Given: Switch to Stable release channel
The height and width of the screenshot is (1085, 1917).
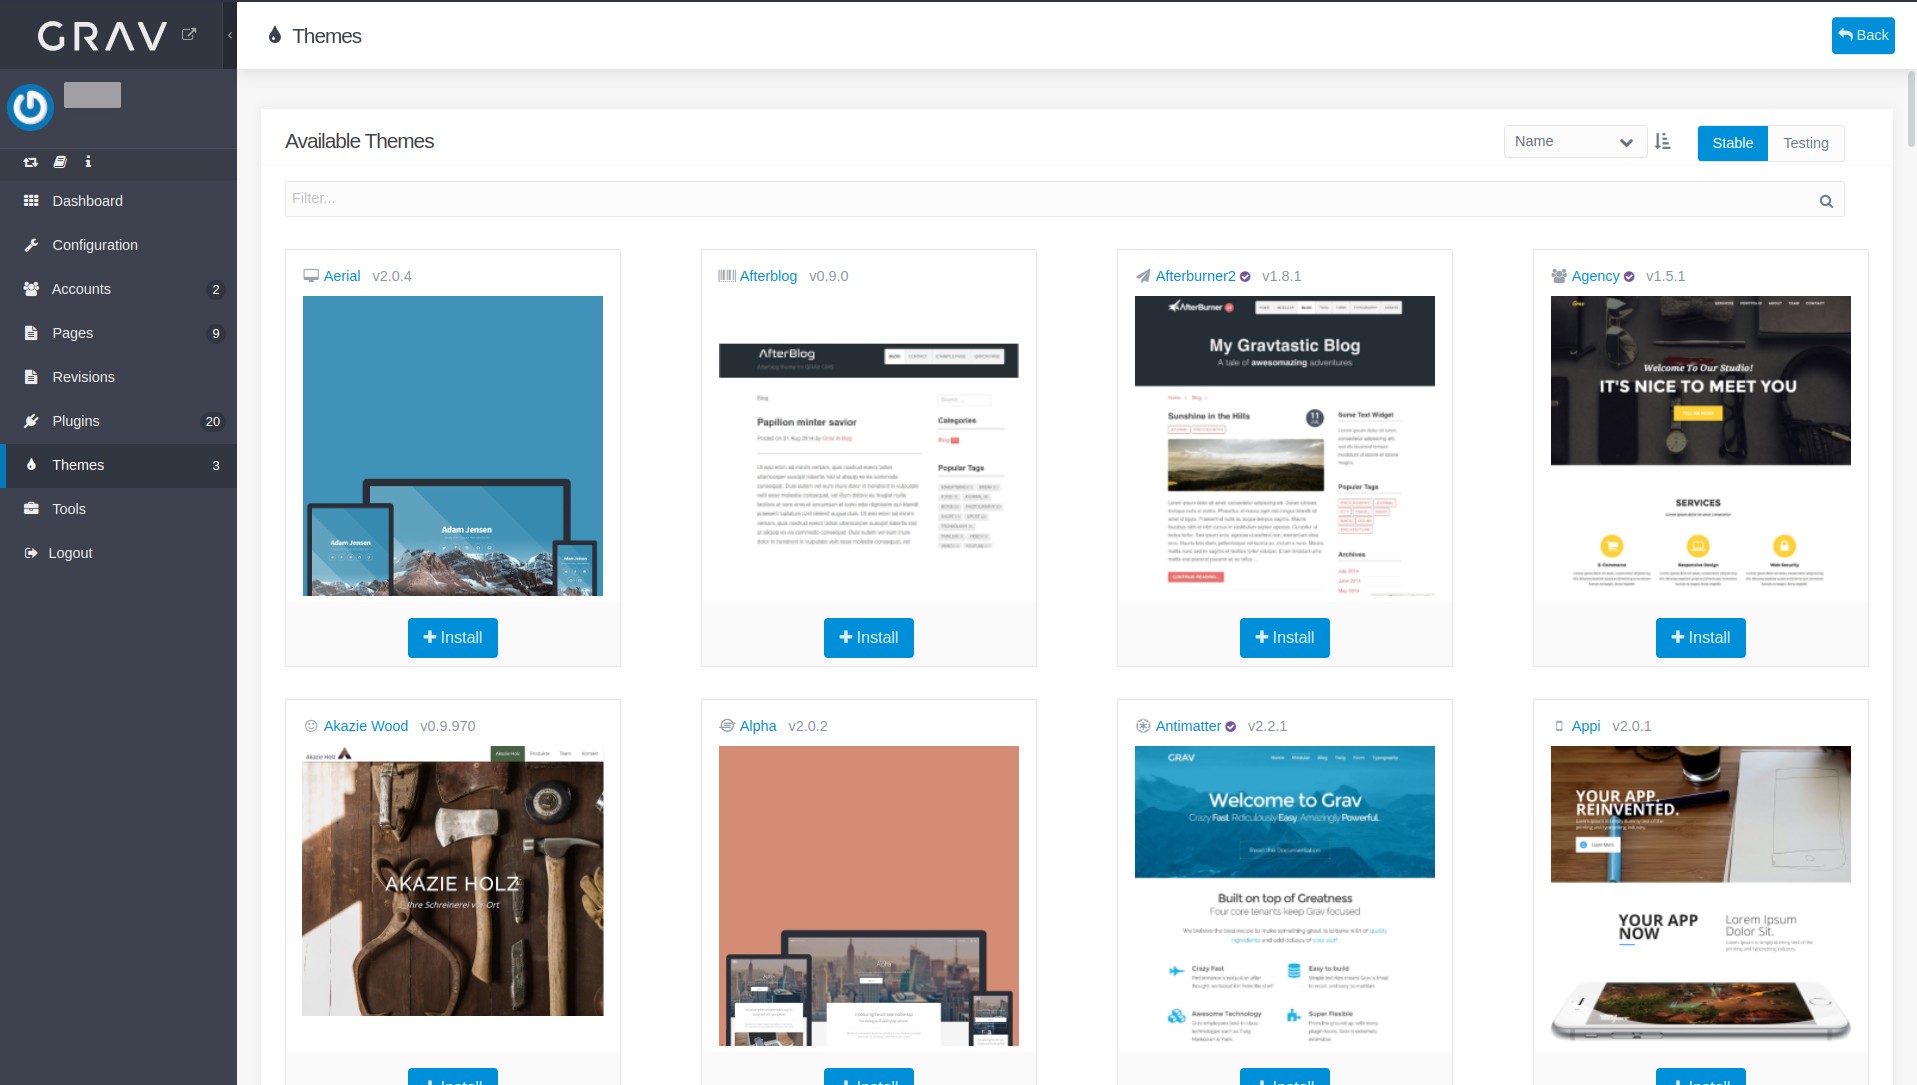Looking at the screenshot, I should [1732, 143].
